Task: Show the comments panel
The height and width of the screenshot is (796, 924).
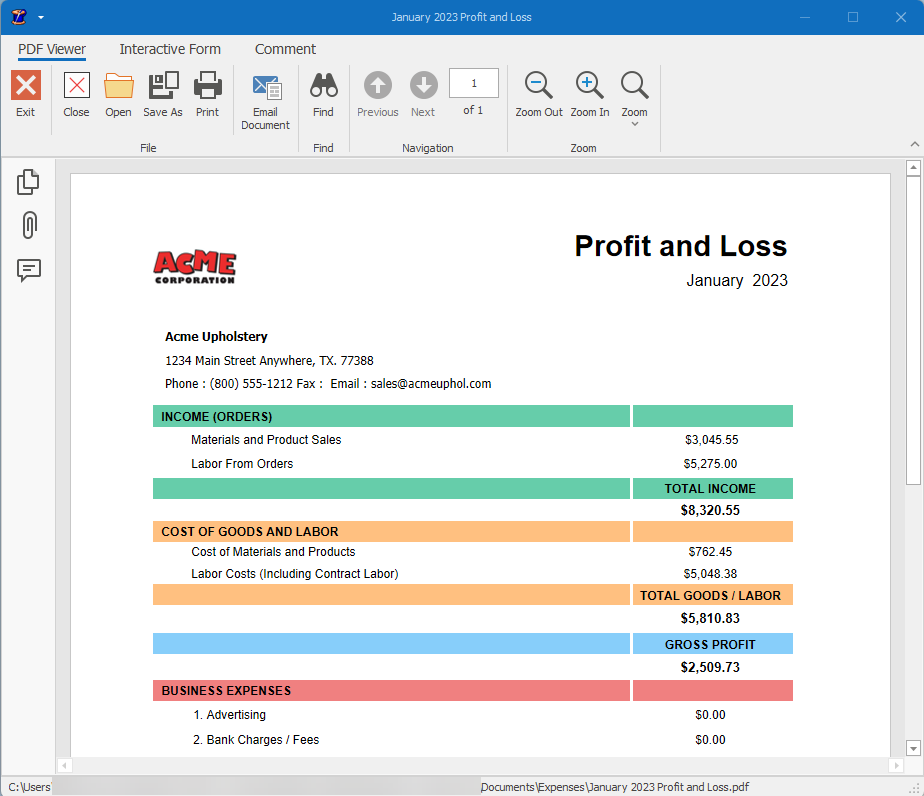Action: [28, 270]
